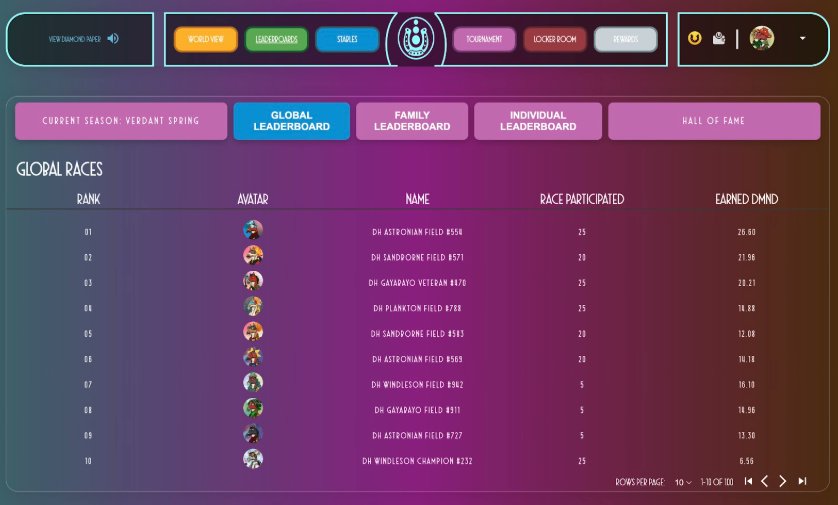Switch to the Individual Leaderboard tab

tap(538, 121)
